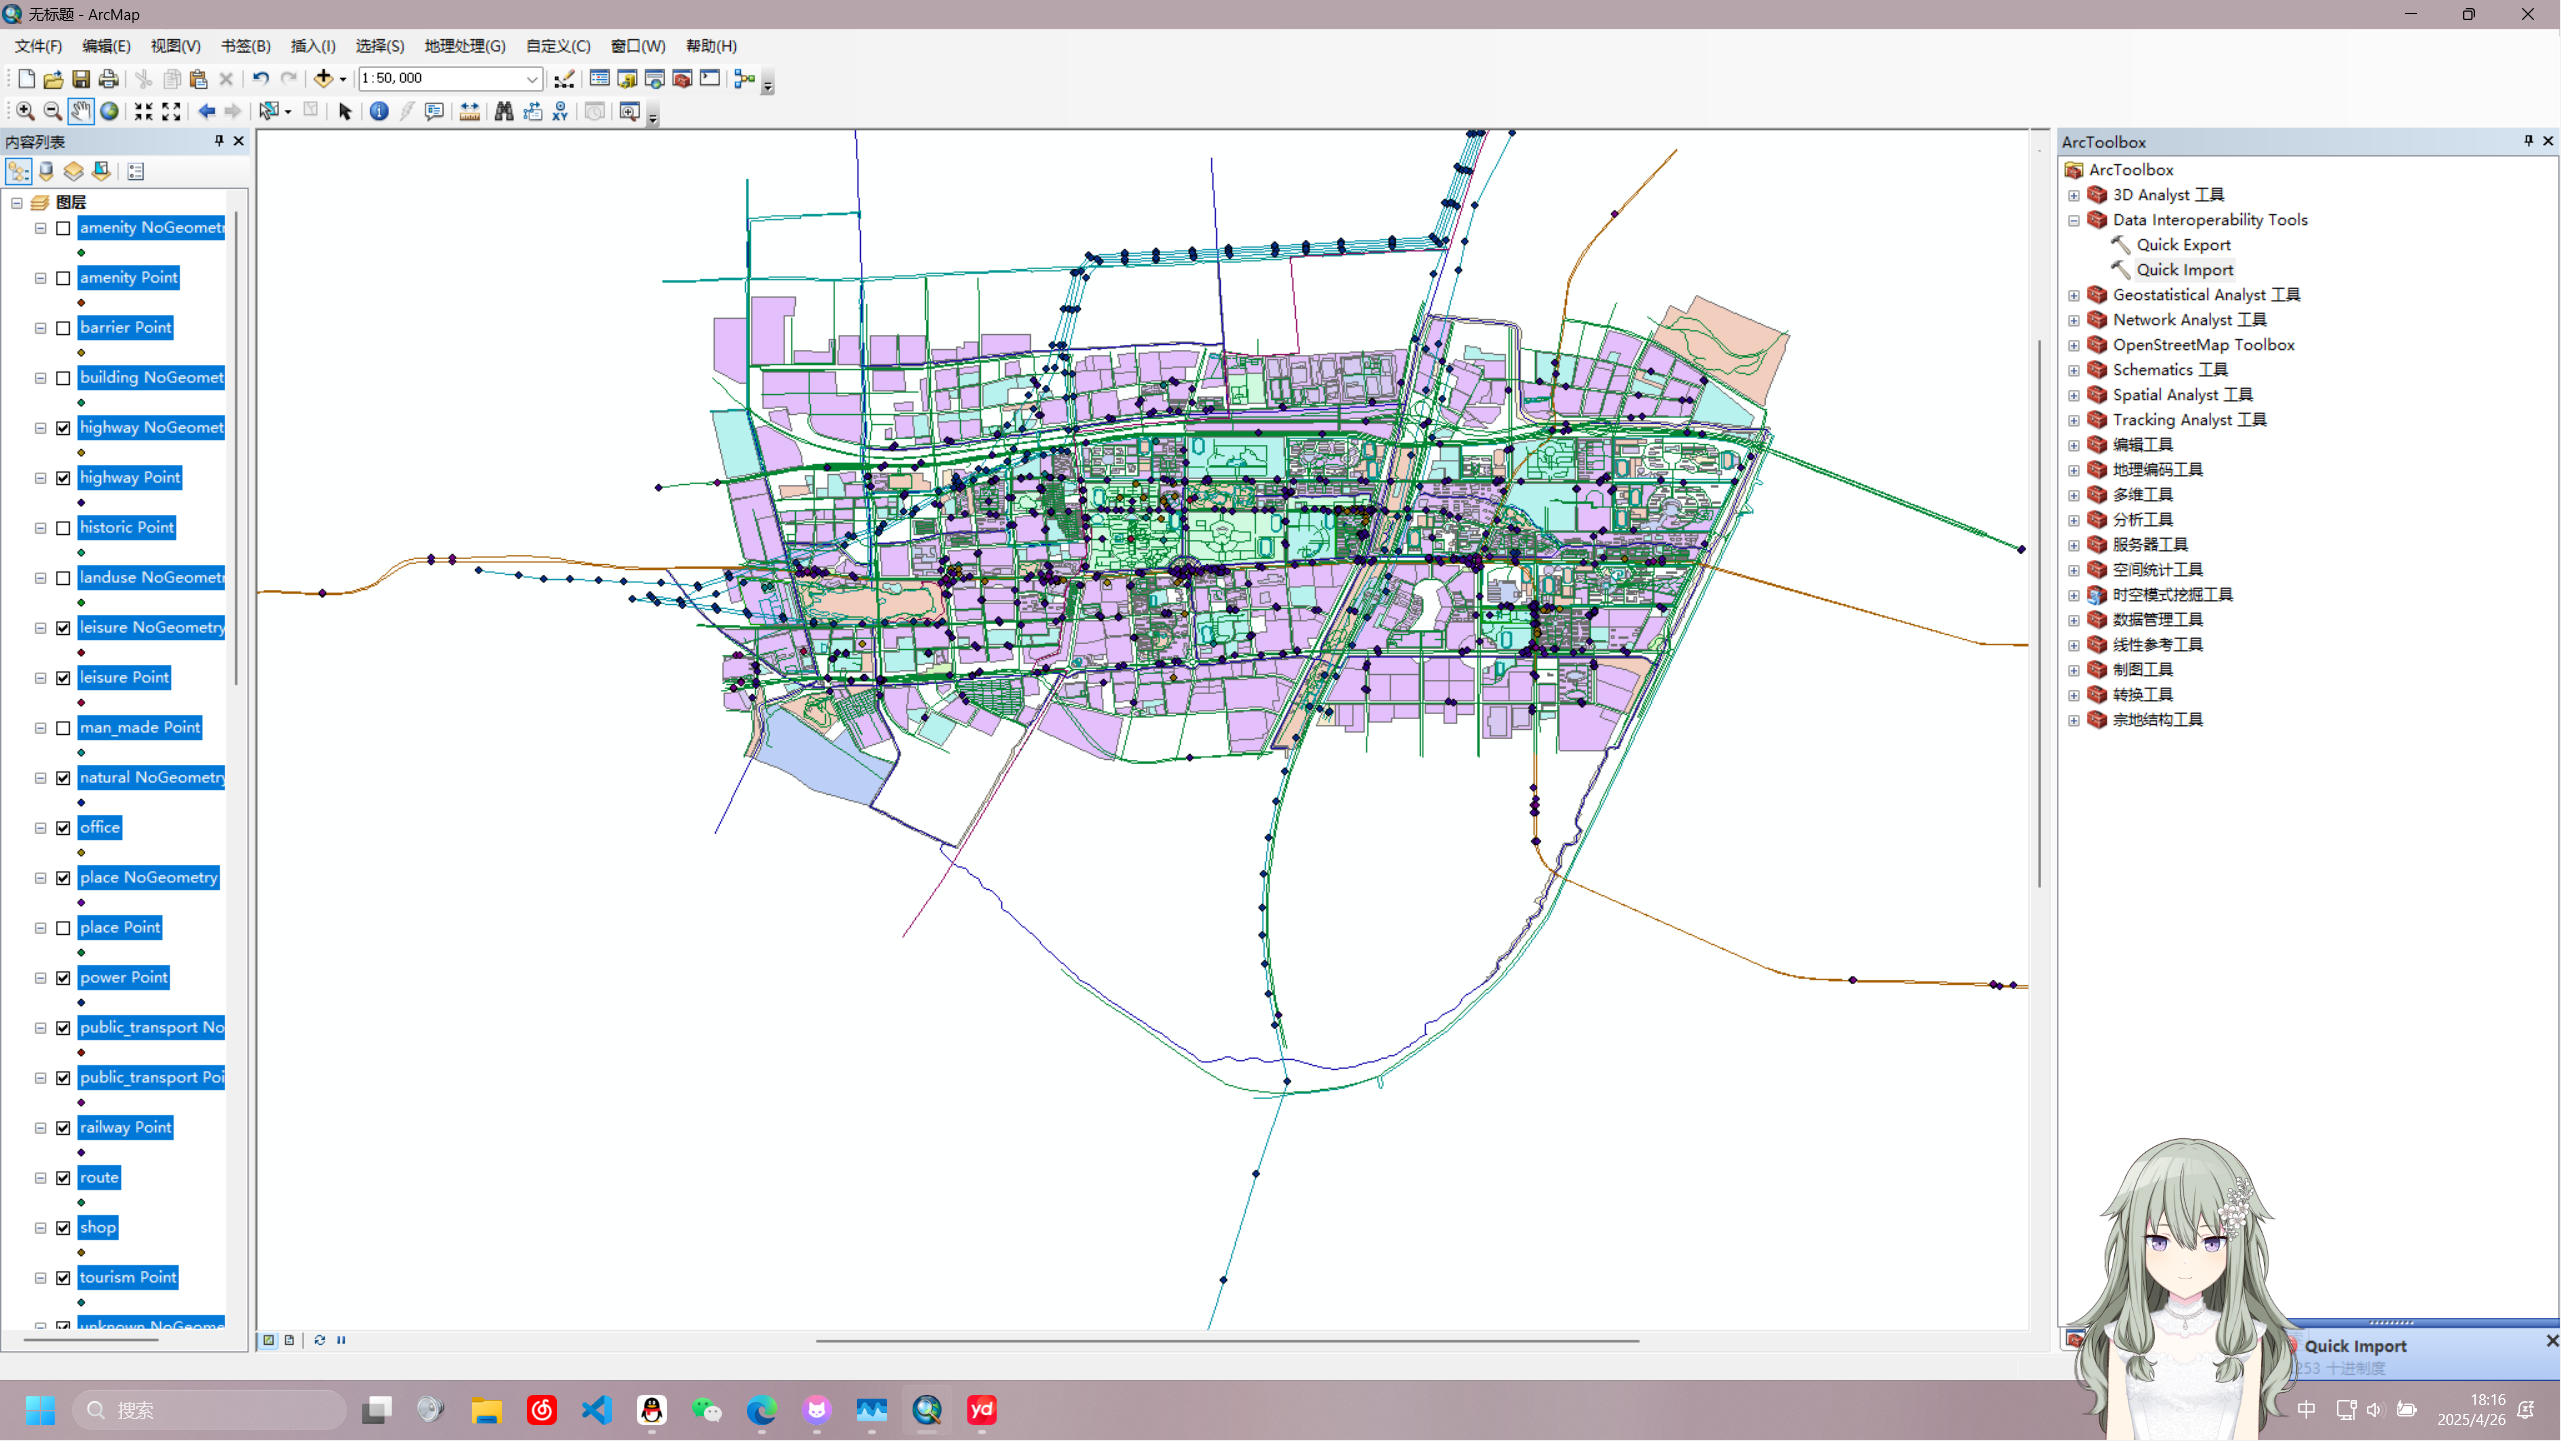2561x1441 pixels.
Task: Click the New map document icon
Action: point(26,78)
